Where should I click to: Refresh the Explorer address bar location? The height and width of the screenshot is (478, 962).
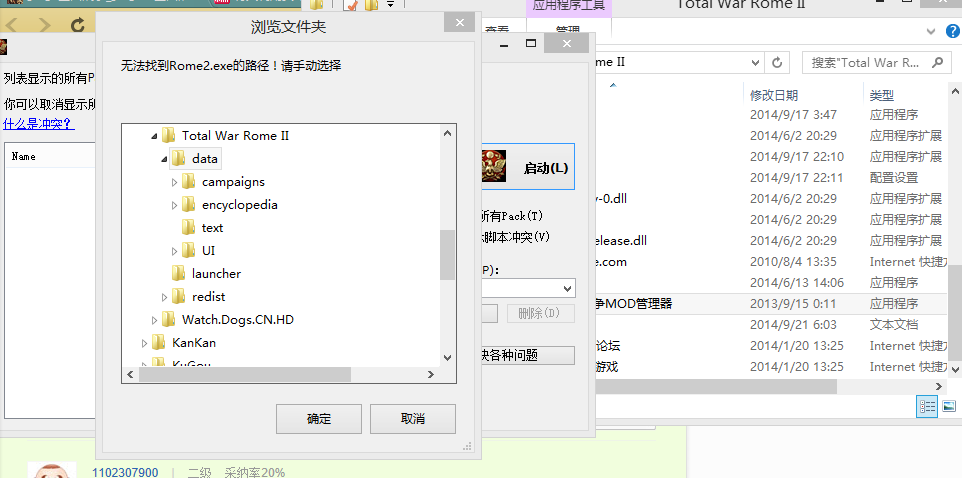coord(777,63)
